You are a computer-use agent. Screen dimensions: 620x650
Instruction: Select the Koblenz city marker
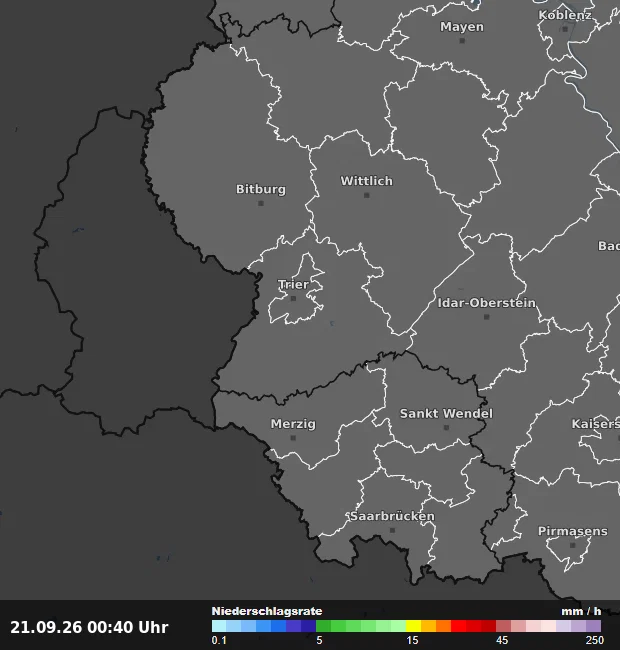[x=565, y=29]
